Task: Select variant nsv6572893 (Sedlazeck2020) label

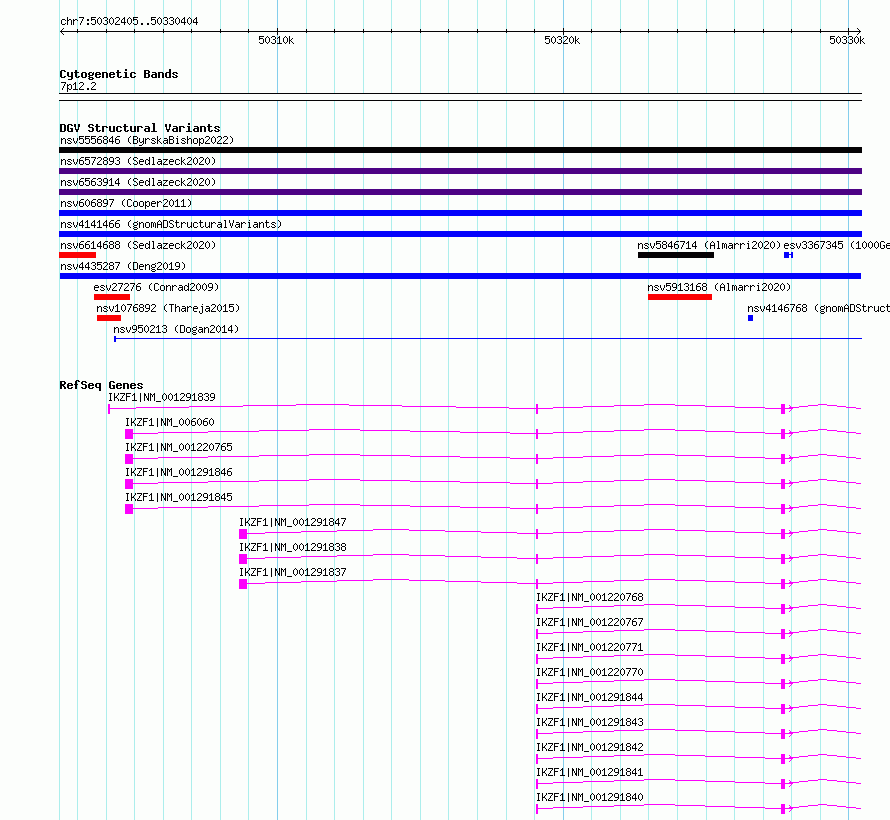Action: pos(138,161)
